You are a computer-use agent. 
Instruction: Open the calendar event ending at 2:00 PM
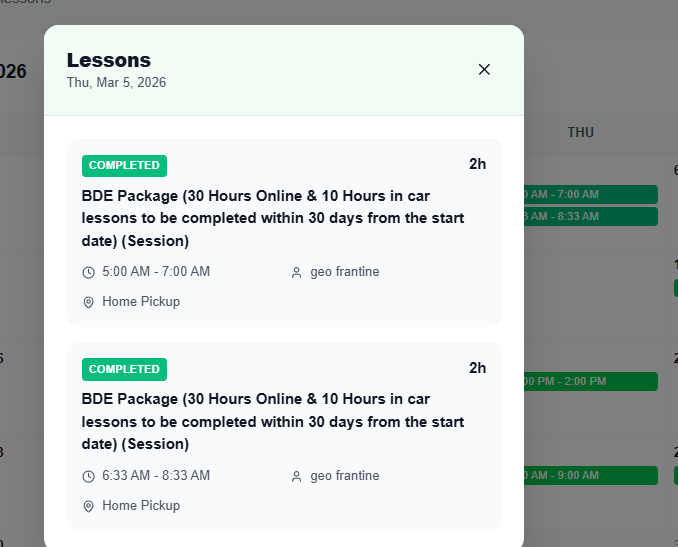click(590, 381)
